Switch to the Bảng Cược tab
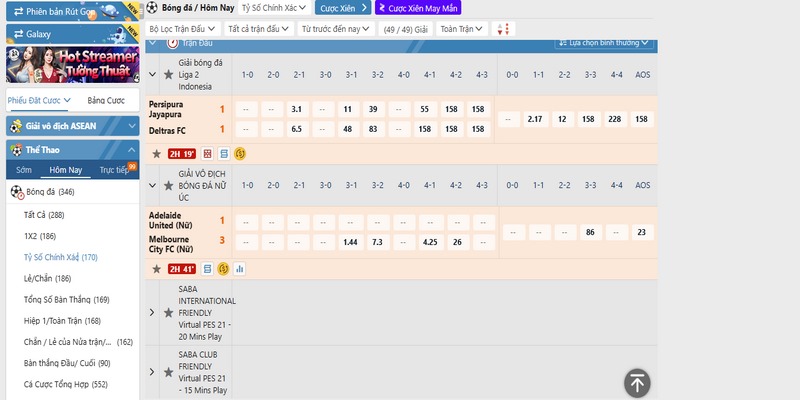Image resolution: width=800 pixels, height=400 pixels. 105,101
